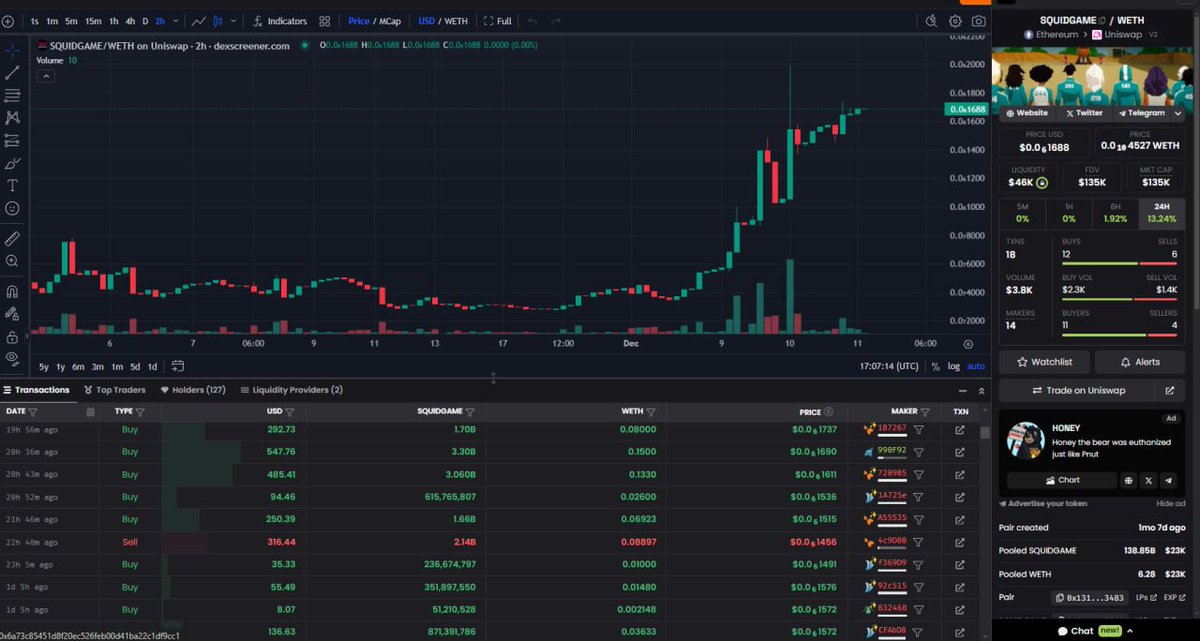Collapse the transactions panel
The image size is (1200, 641).
[x=963, y=391]
